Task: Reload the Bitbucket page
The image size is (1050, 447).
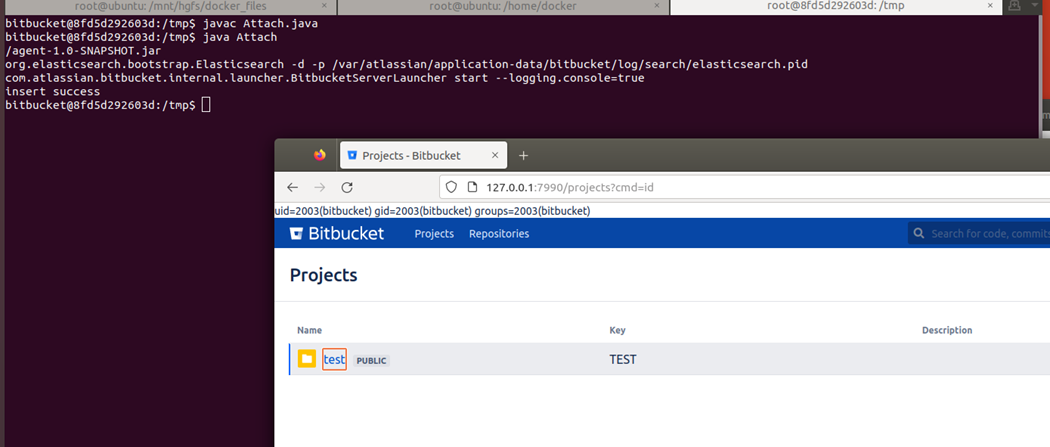Action: 347,187
